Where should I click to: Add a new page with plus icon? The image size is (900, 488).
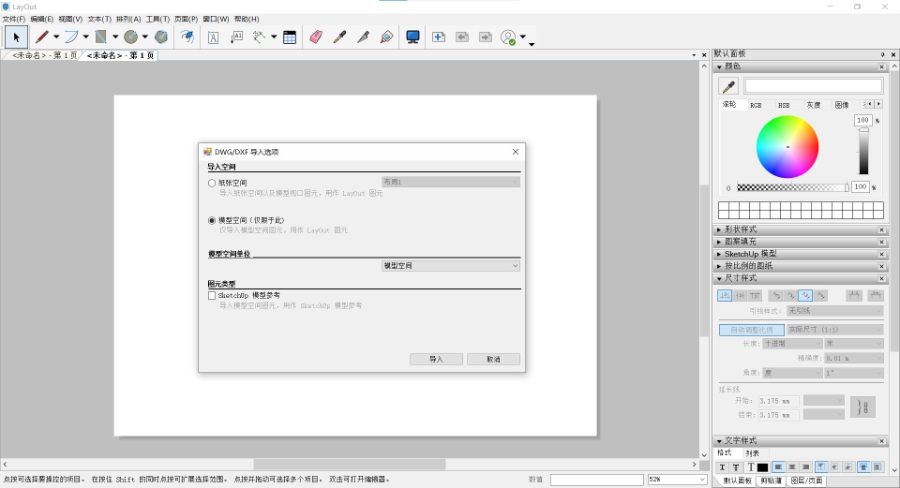click(439, 37)
